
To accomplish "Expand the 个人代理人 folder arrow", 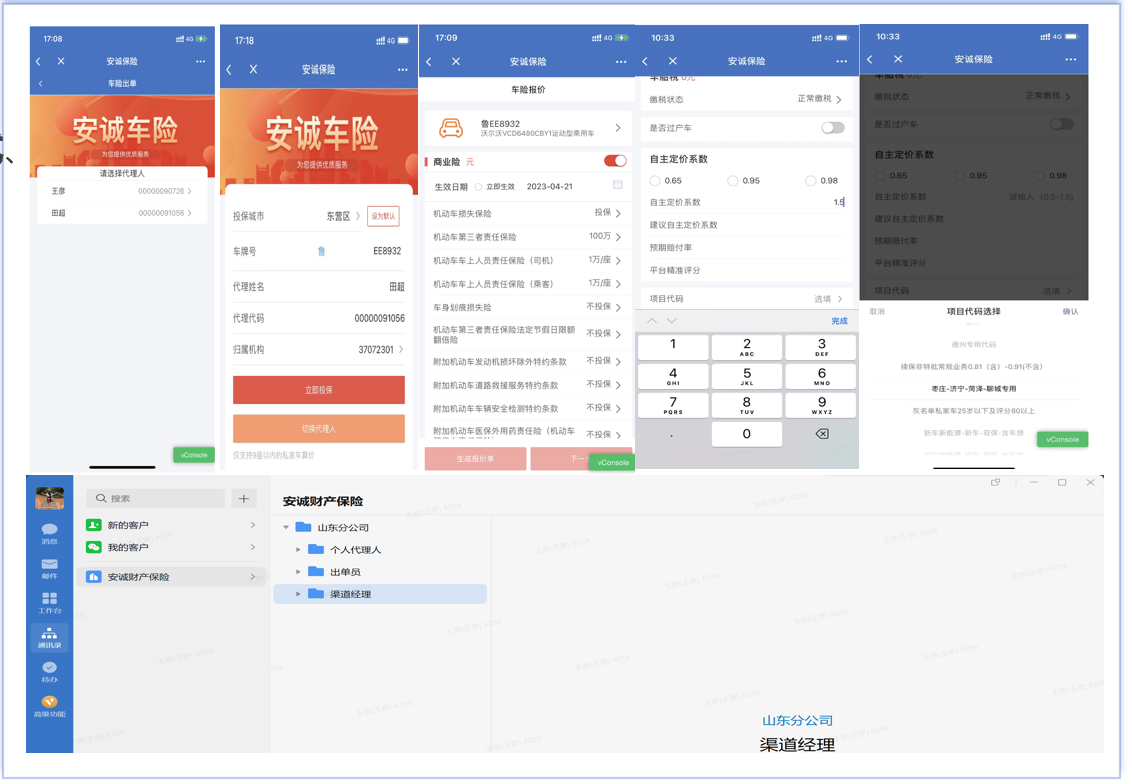I will click(x=298, y=550).
